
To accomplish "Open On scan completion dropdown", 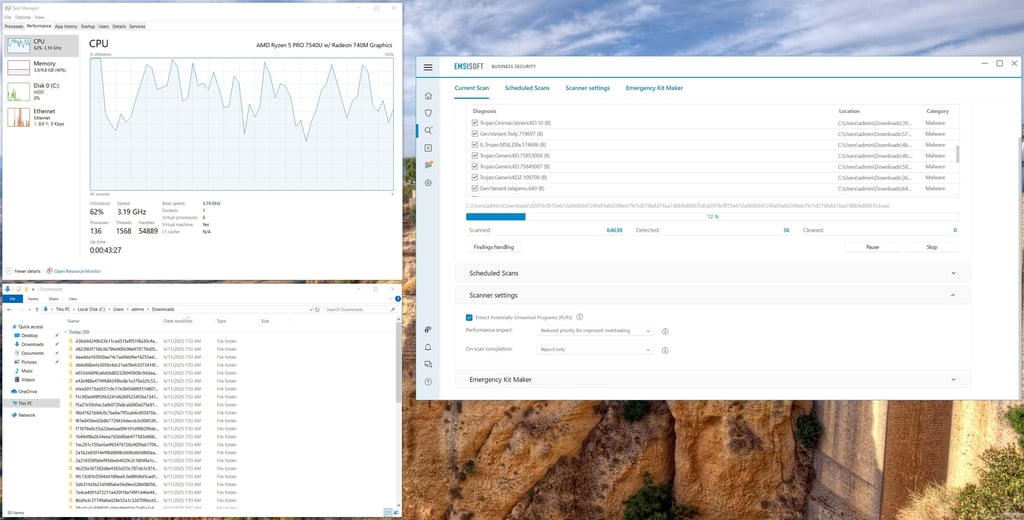I will [x=595, y=349].
